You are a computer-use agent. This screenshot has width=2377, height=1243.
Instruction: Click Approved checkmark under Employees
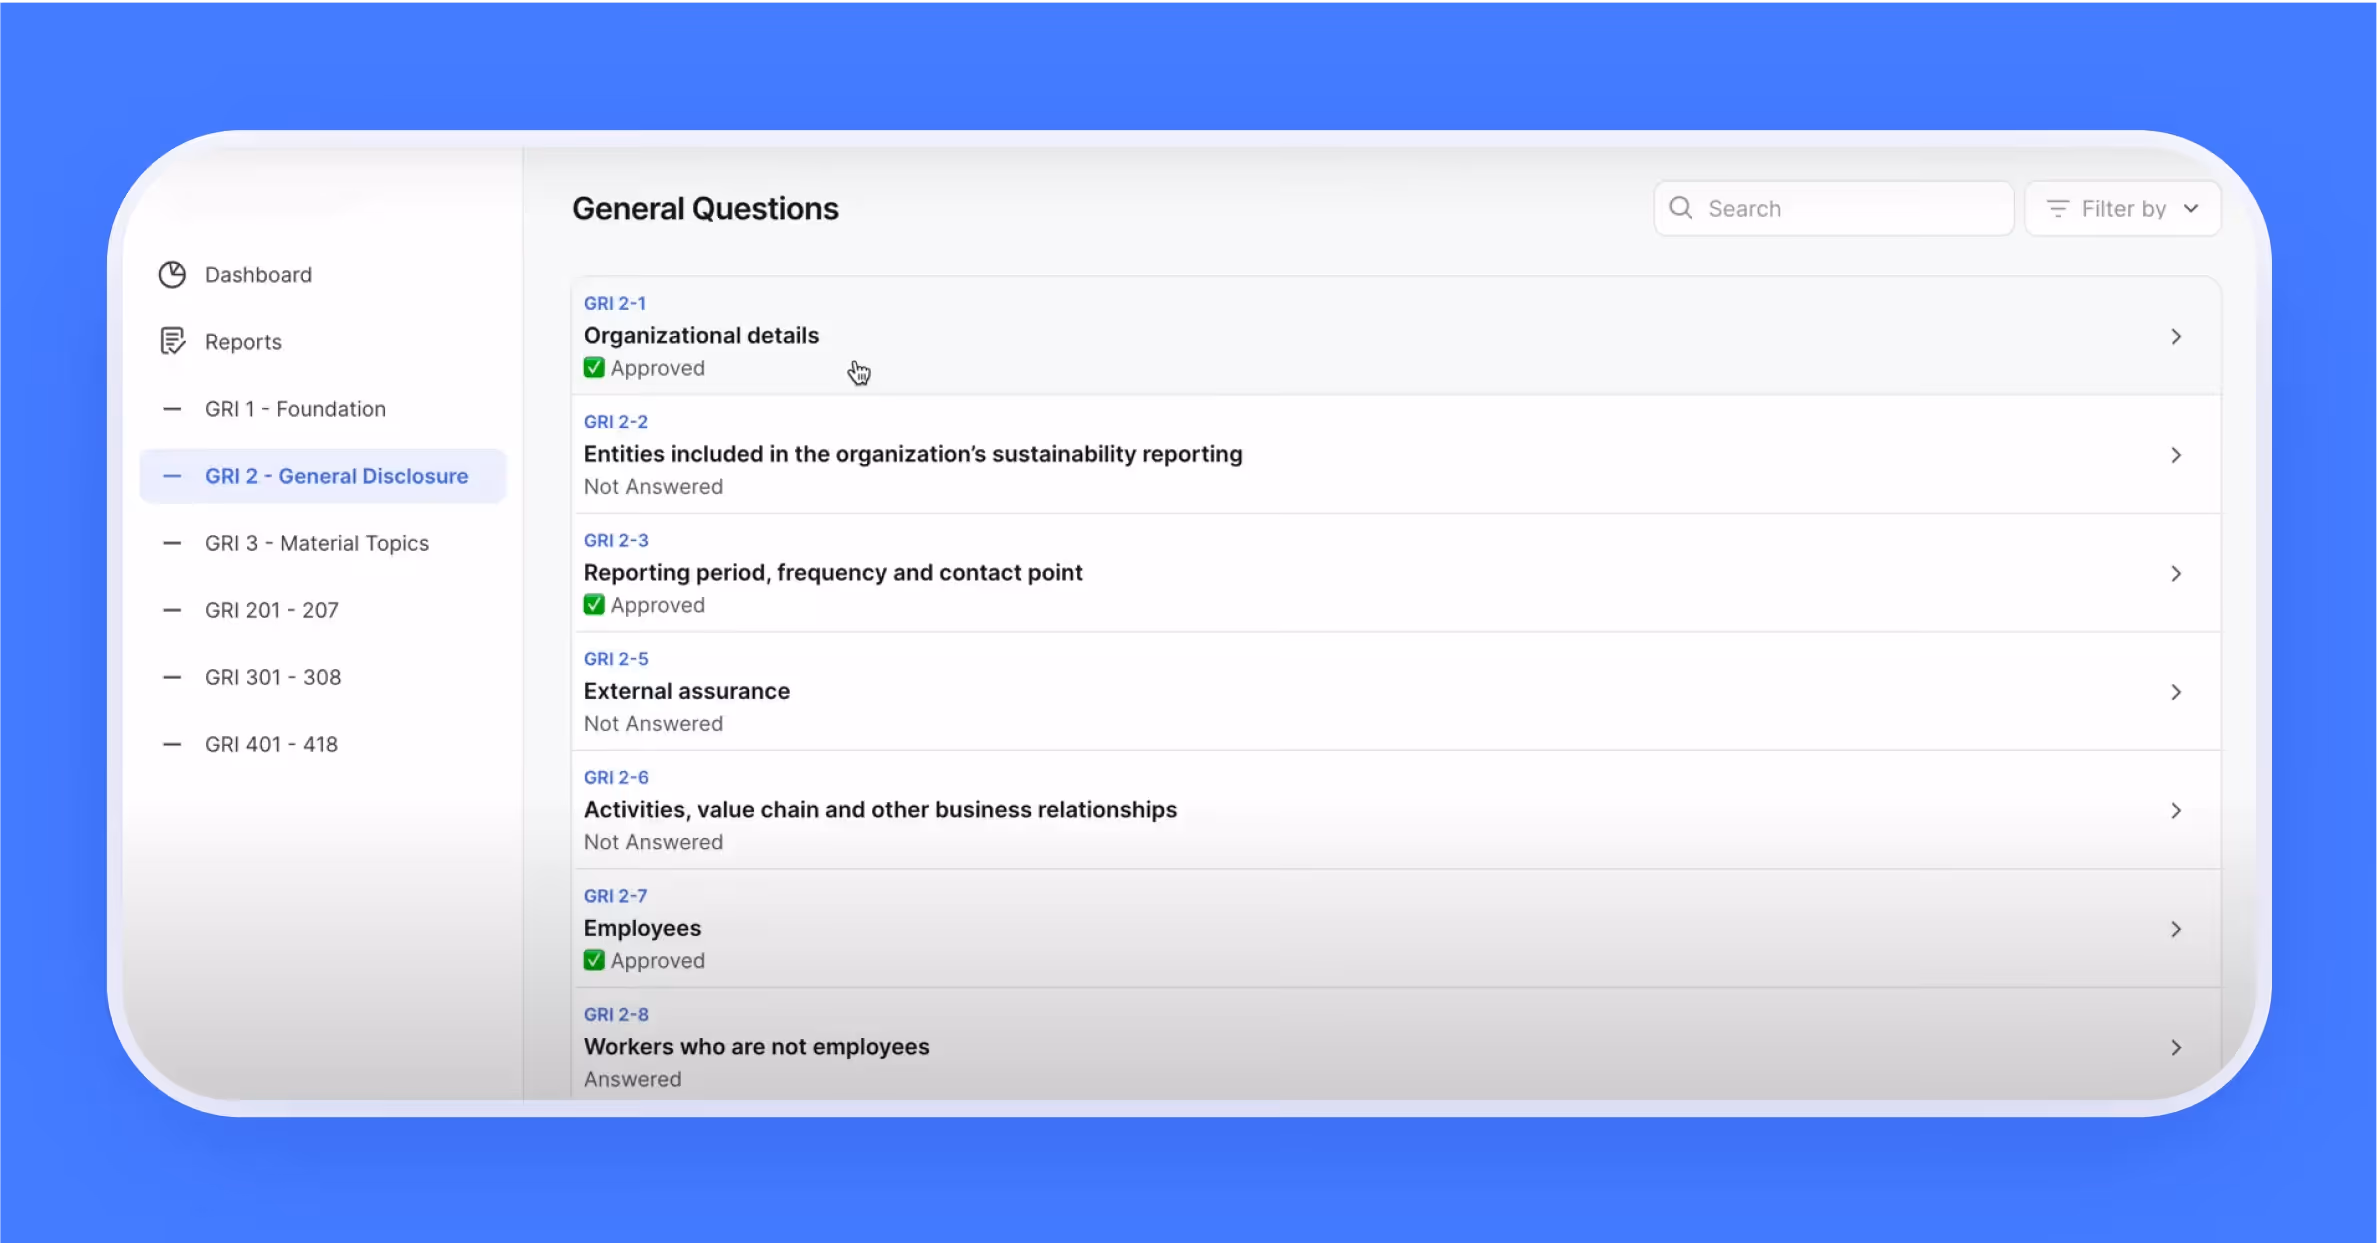594,961
